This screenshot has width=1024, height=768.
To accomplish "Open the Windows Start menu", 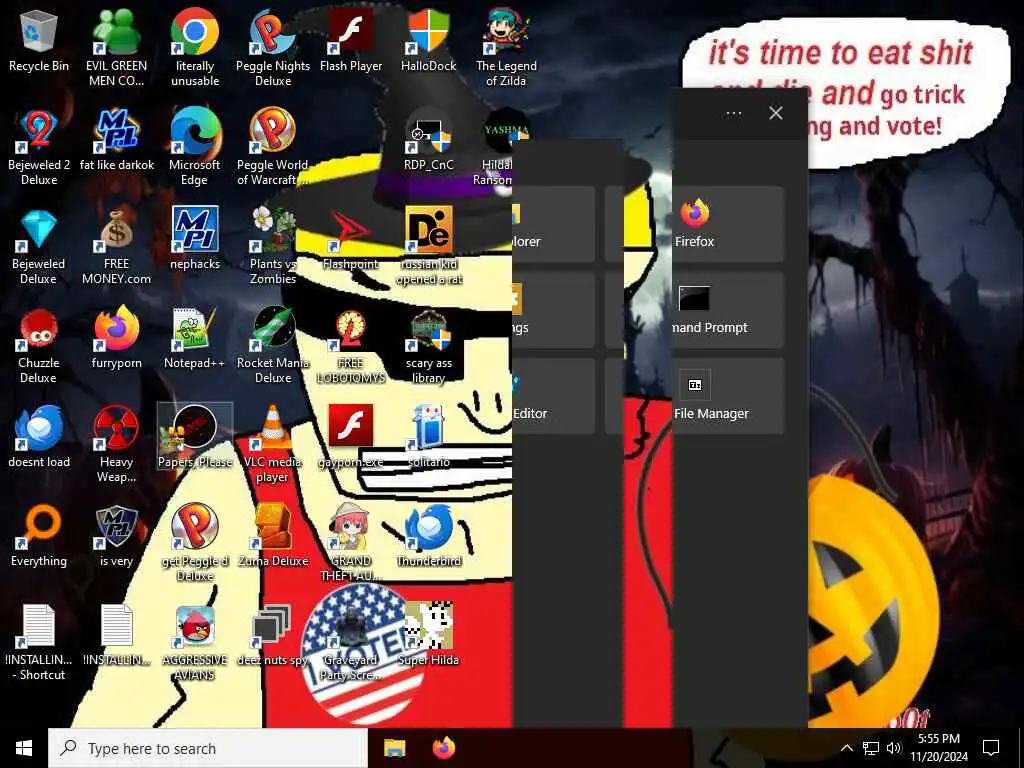I will (x=24, y=748).
